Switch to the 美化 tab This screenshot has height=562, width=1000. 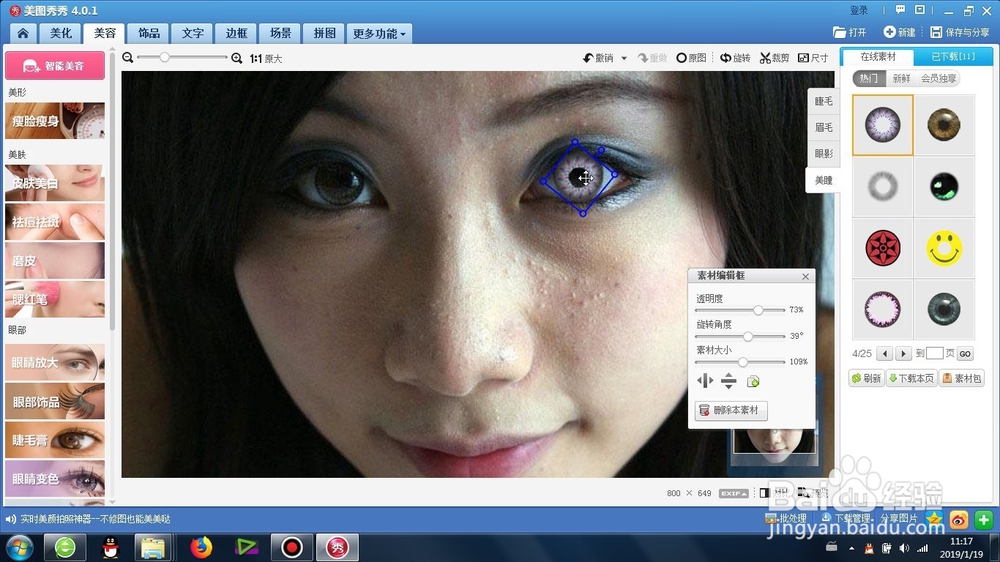(x=61, y=33)
